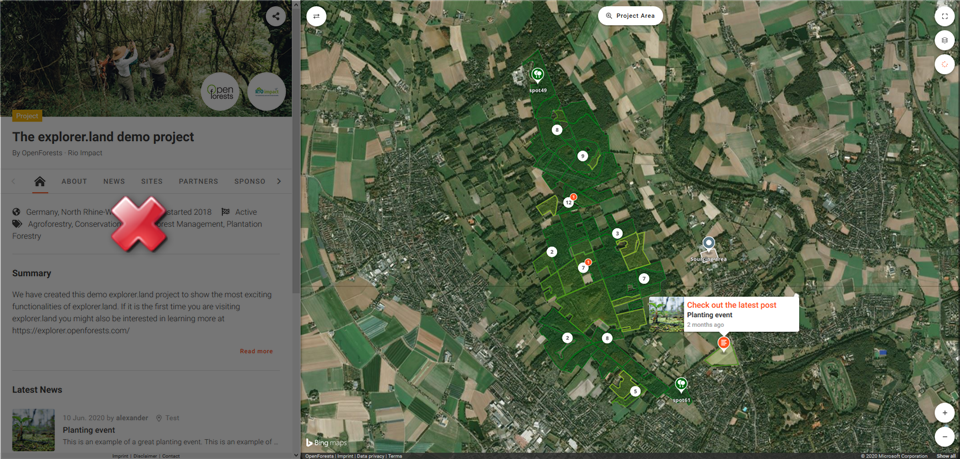Click the Check out the latest post heading
This screenshot has width=960, height=459.
click(x=731, y=305)
